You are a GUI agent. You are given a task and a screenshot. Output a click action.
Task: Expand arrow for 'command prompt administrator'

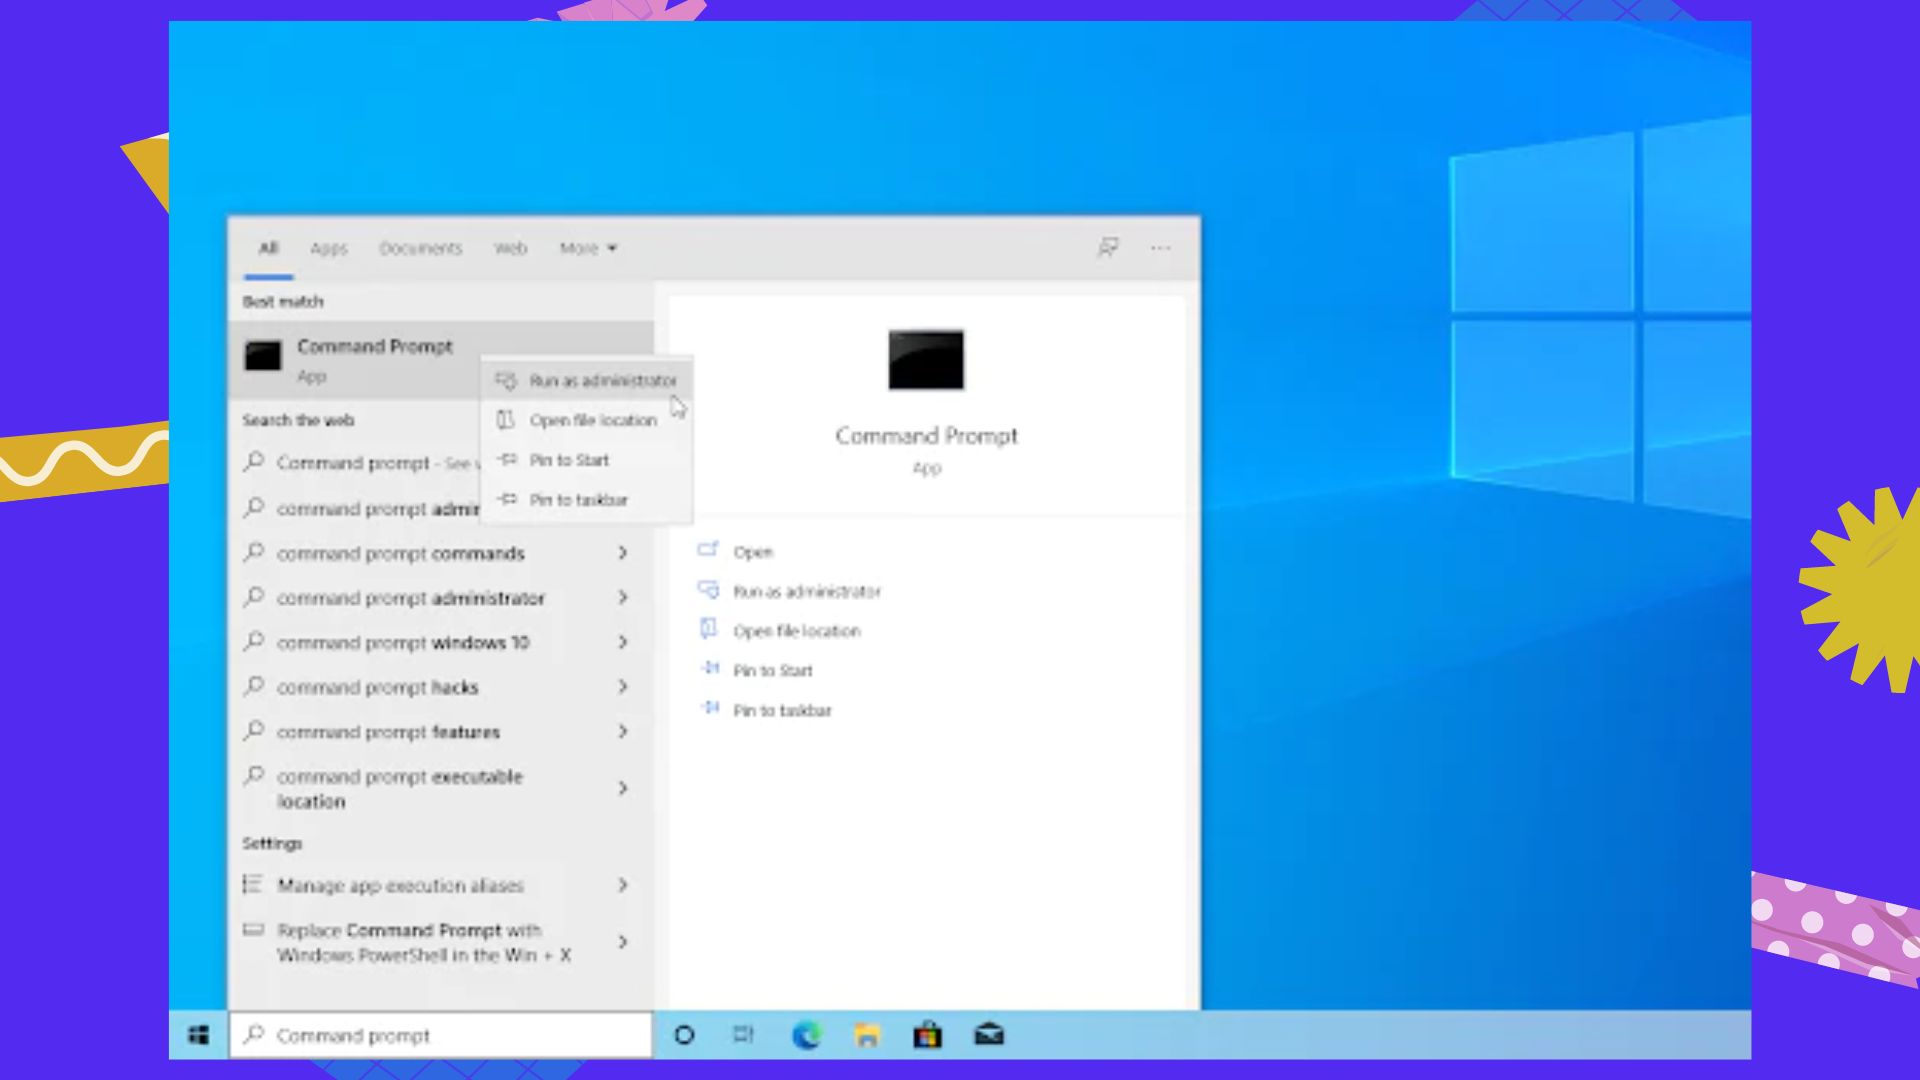623,597
